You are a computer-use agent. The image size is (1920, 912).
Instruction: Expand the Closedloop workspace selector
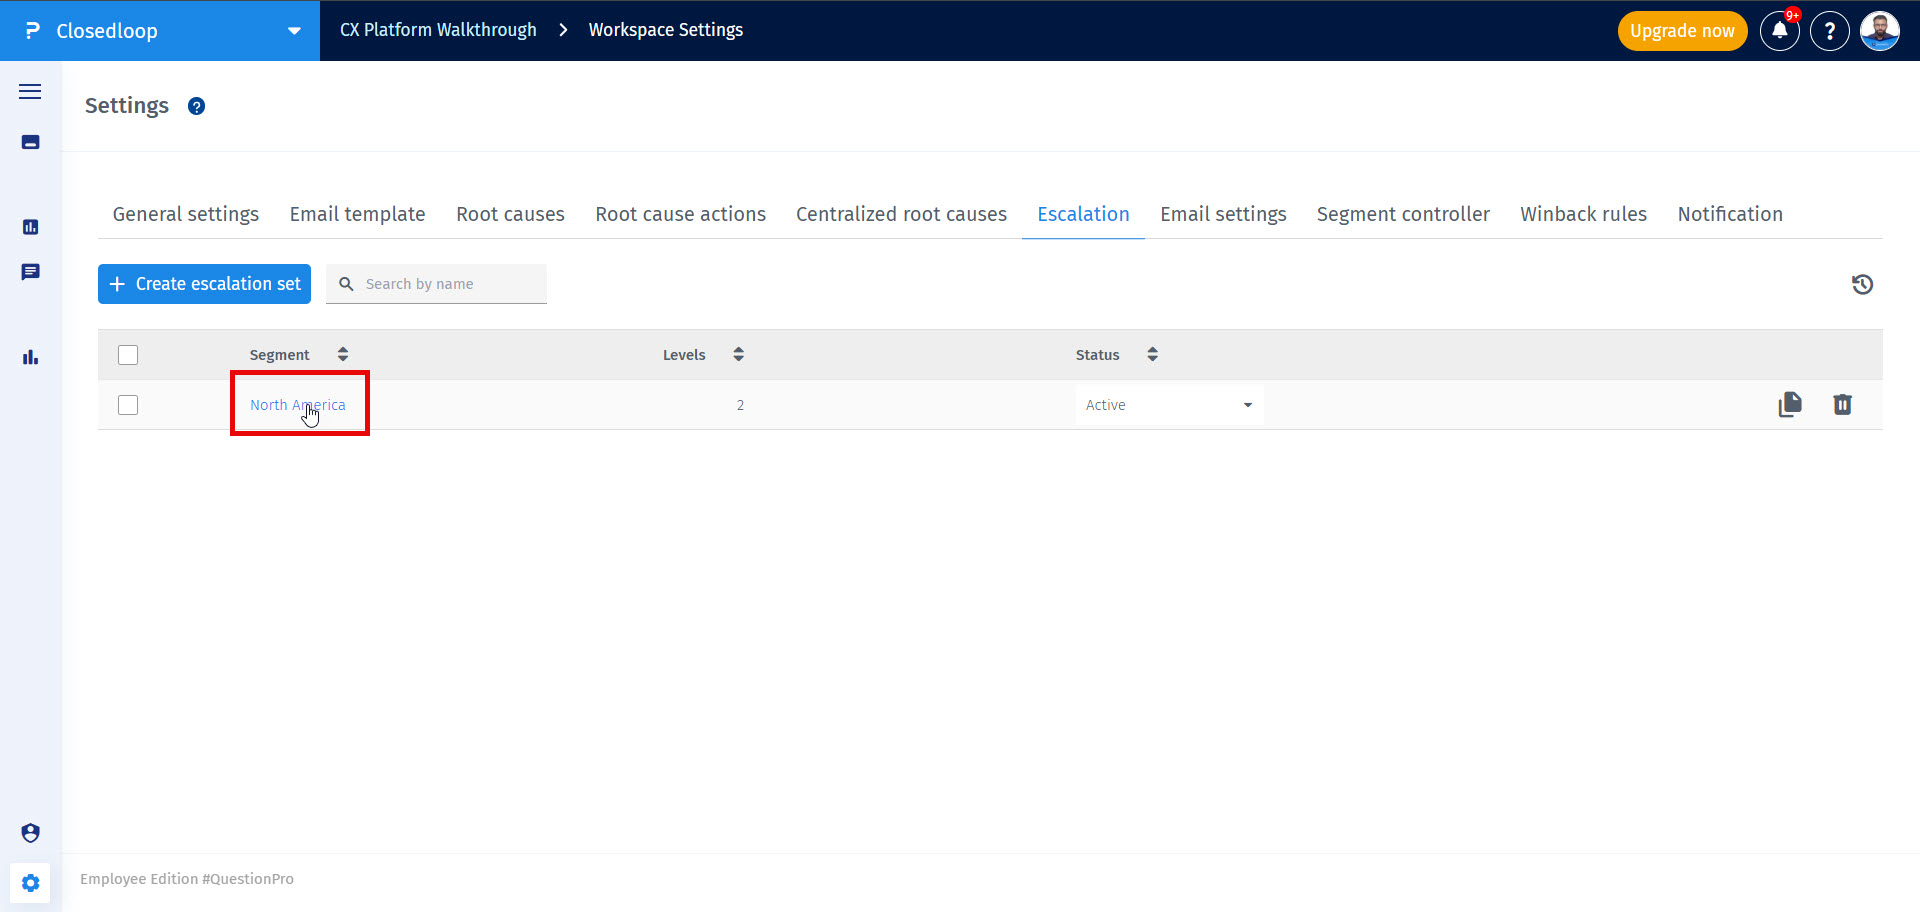pos(293,31)
